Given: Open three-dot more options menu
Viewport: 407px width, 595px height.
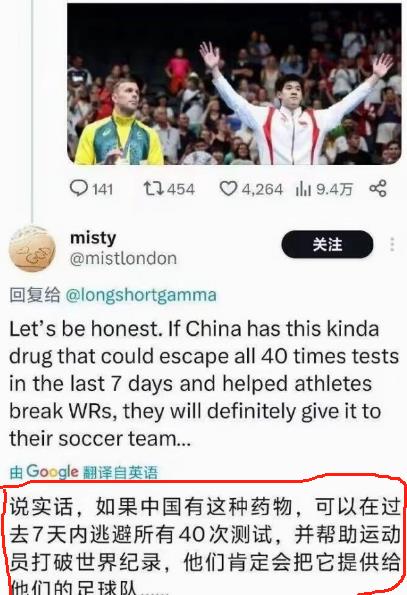Looking at the screenshot, I should click(392, 244).
